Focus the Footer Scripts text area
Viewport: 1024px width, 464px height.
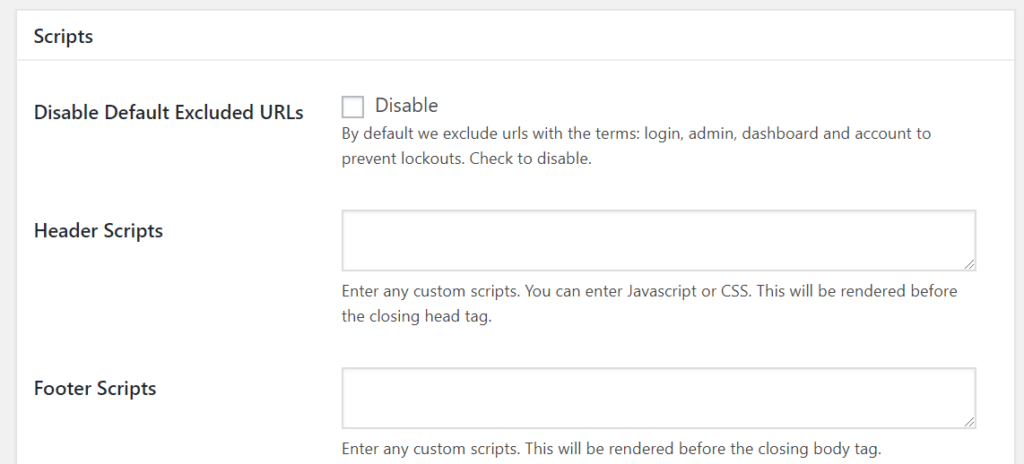(x=658, y=398)
